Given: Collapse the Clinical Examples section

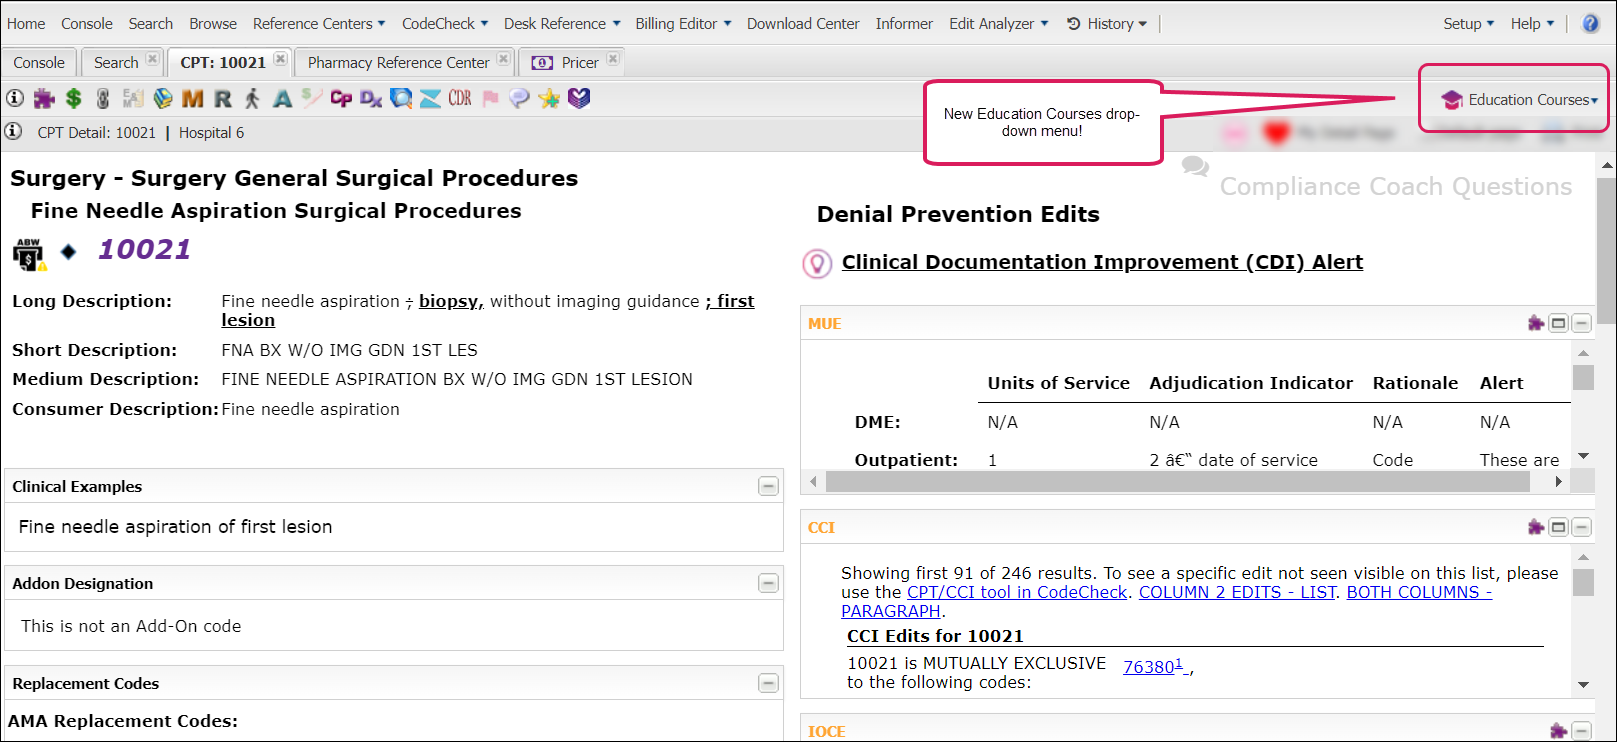Looking at the screenshot, I should pos(768,486).
